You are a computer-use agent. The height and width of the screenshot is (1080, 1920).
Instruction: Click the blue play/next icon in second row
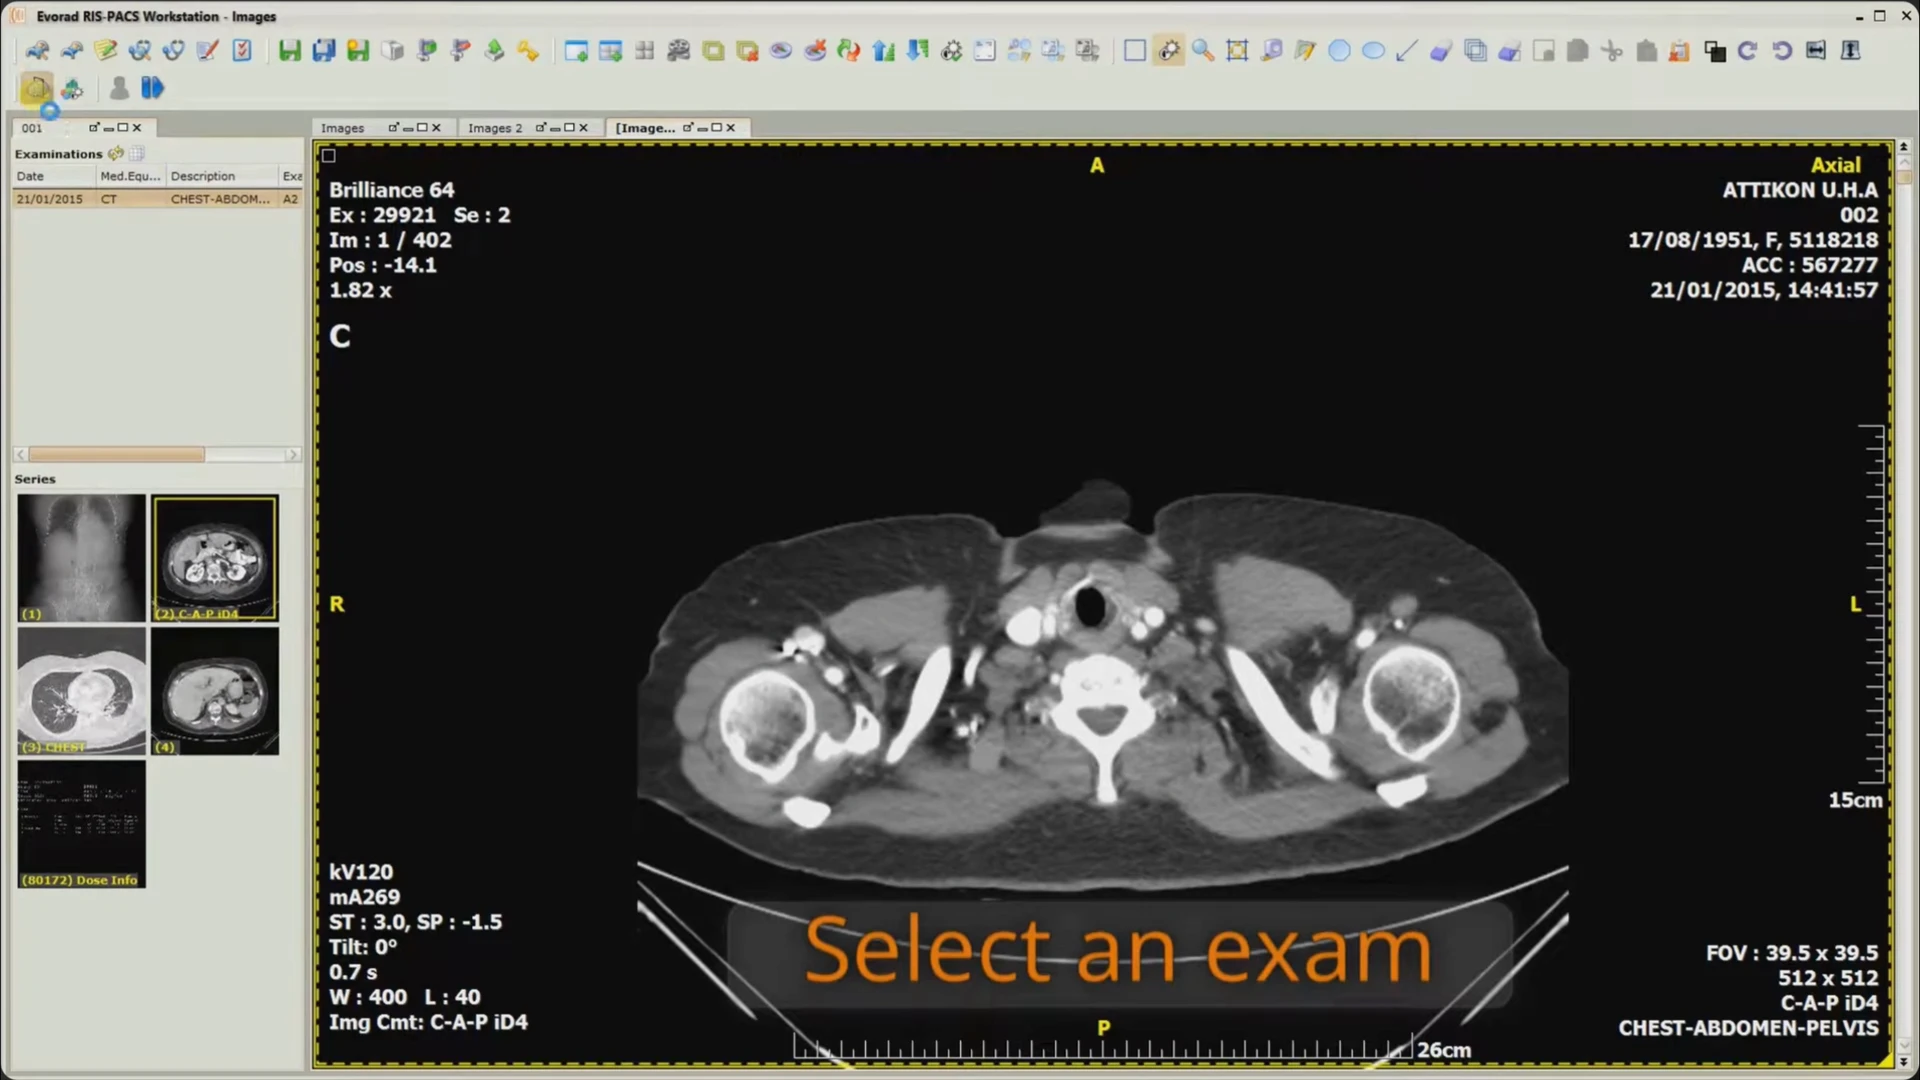coord(152,88)
